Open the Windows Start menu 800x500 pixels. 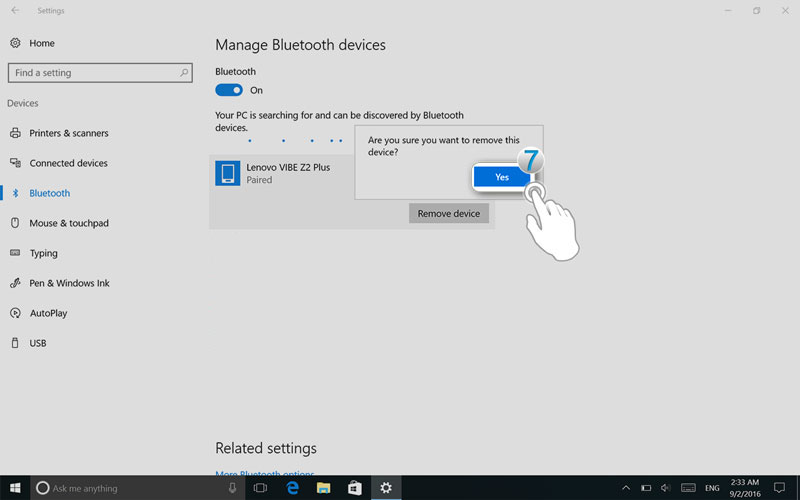click(x=15, y=488)
